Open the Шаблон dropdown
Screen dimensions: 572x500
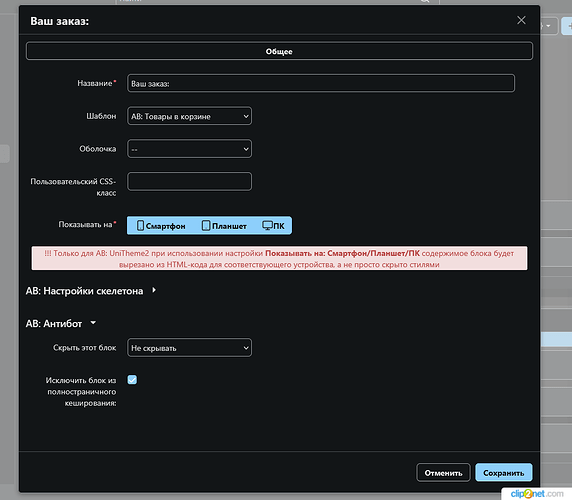click(x=189, y=116)
